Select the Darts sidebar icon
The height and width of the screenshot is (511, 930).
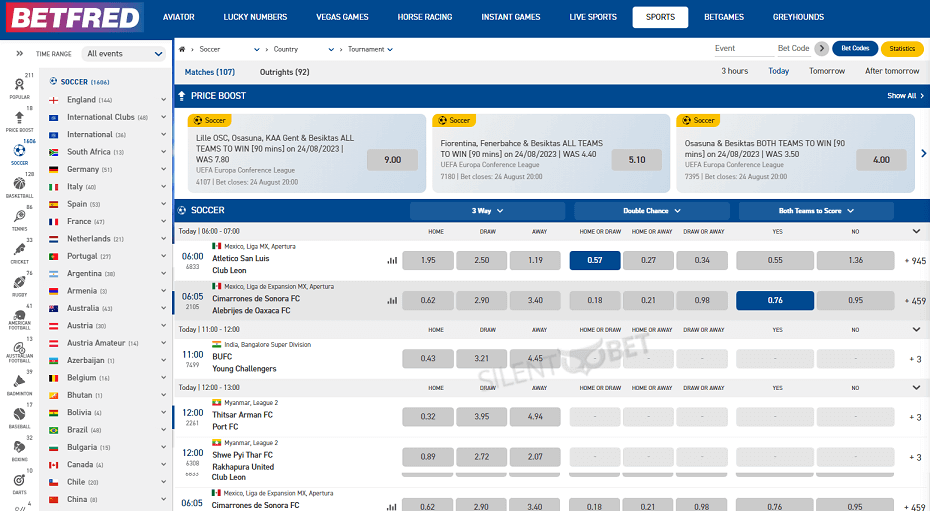click(19, 480)
